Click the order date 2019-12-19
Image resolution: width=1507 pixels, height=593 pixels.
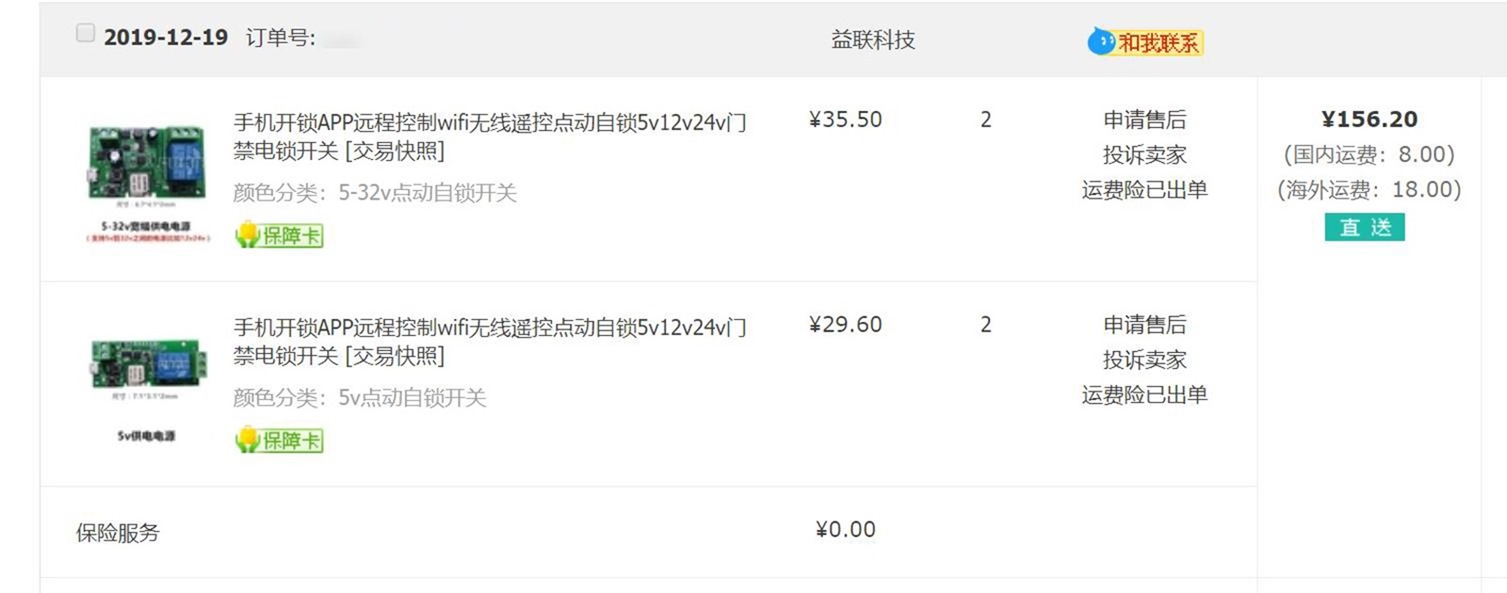coord(165,38)
